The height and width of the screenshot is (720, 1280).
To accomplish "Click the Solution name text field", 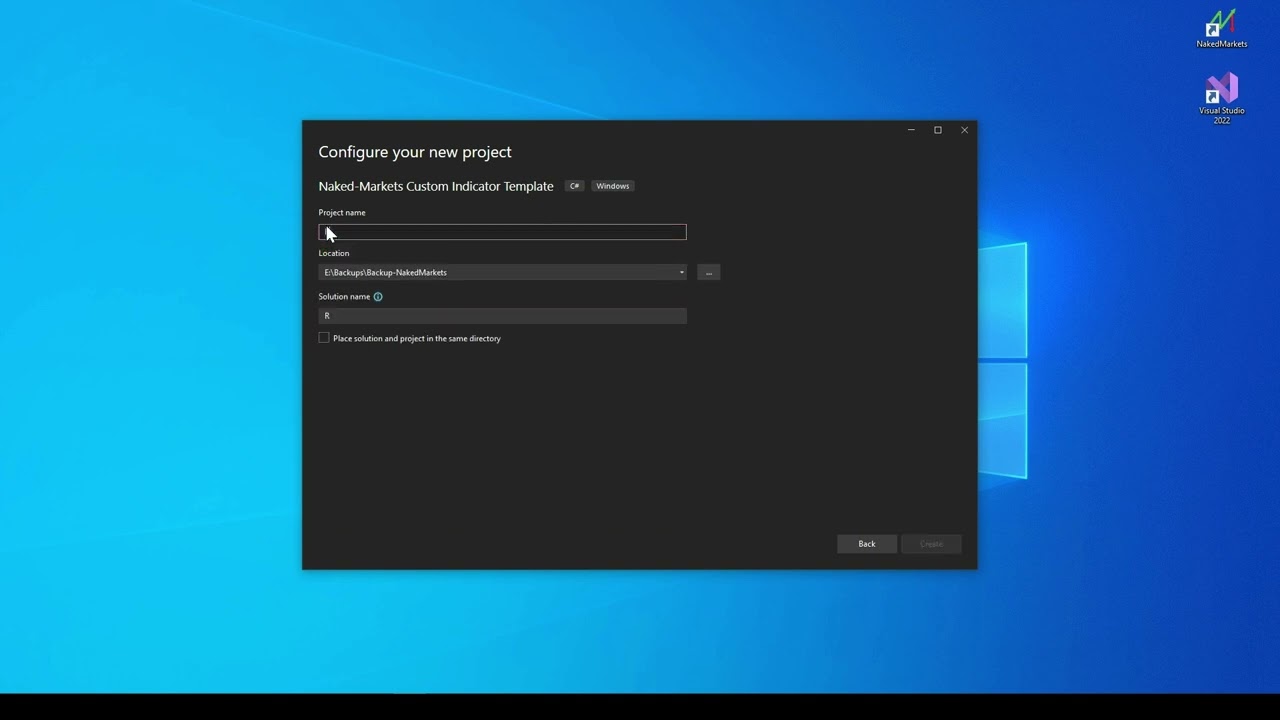I will point(502,316).
